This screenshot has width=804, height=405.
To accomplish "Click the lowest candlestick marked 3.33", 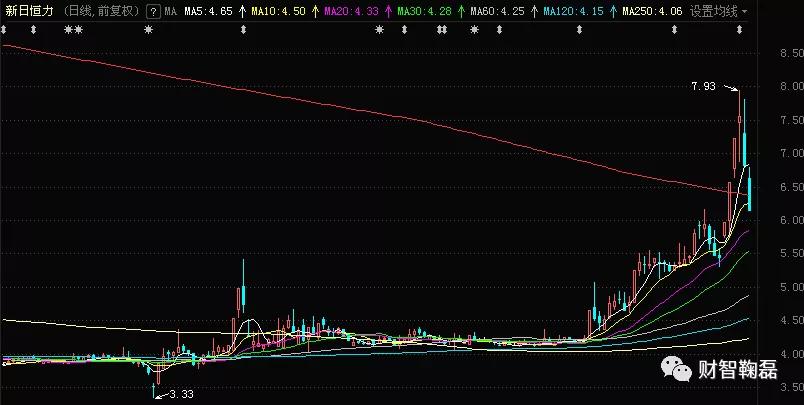I will coord(153,390).
